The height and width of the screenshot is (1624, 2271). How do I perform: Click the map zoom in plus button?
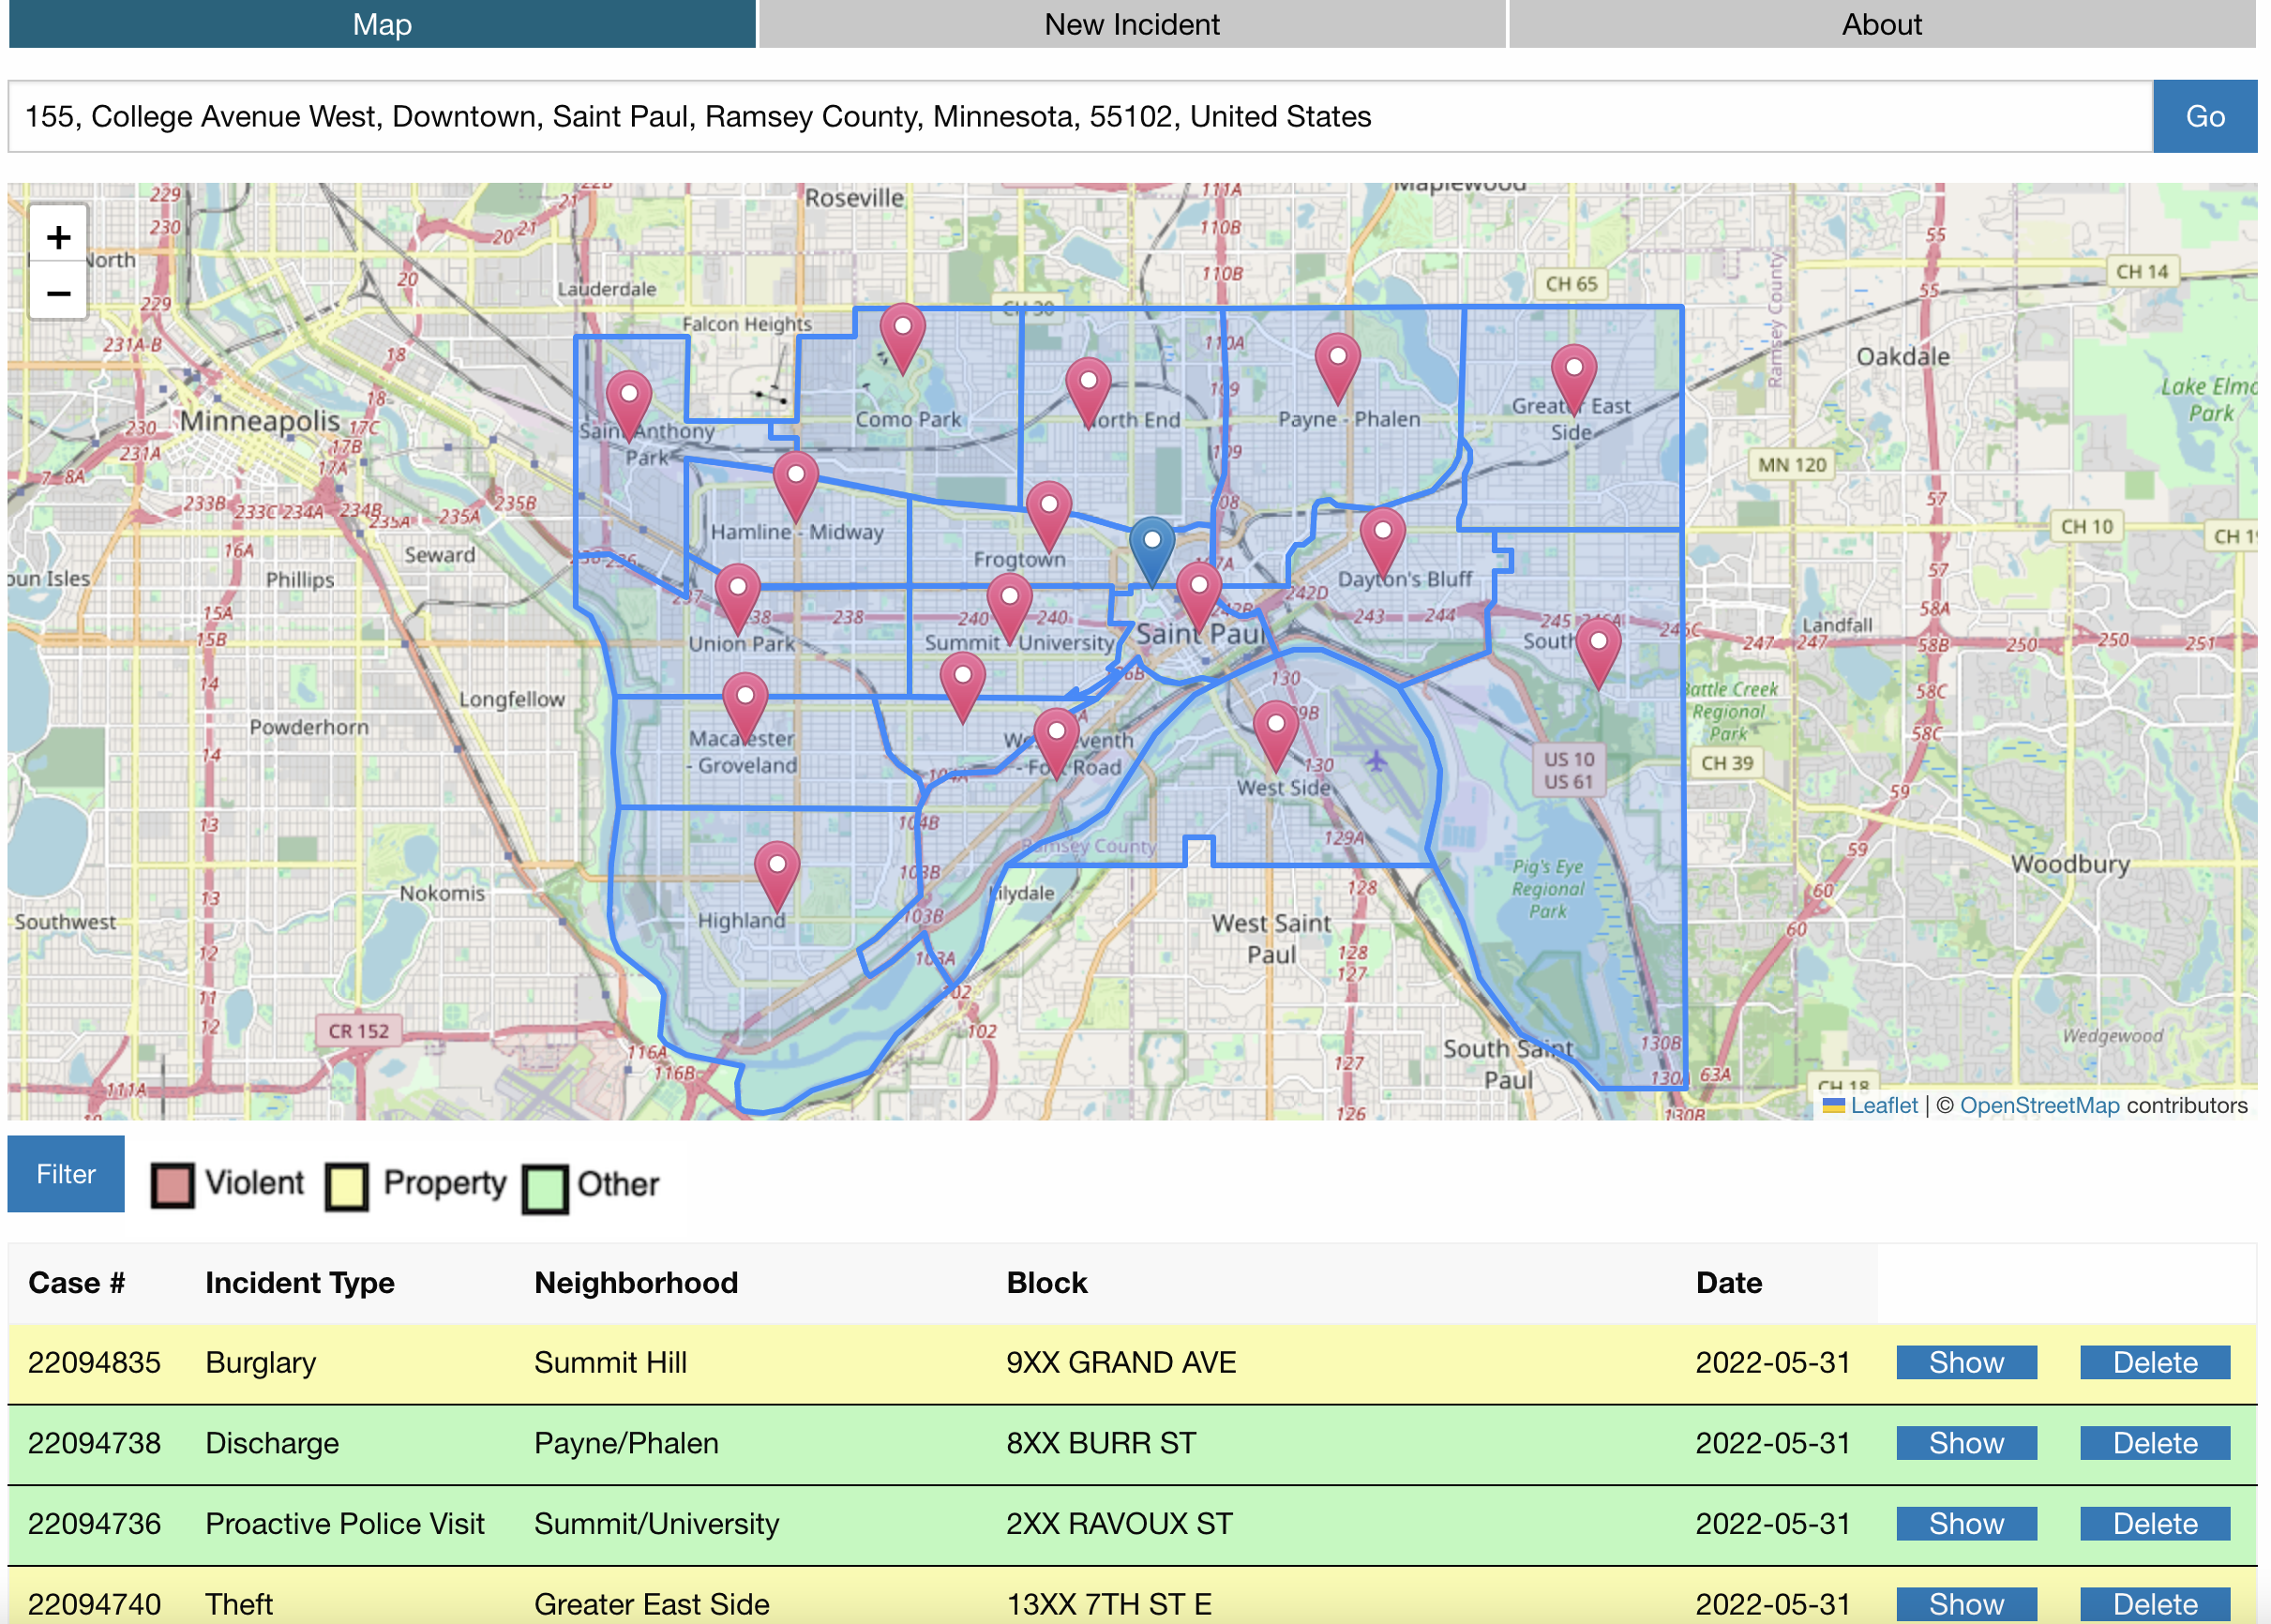tap(58, 237)
